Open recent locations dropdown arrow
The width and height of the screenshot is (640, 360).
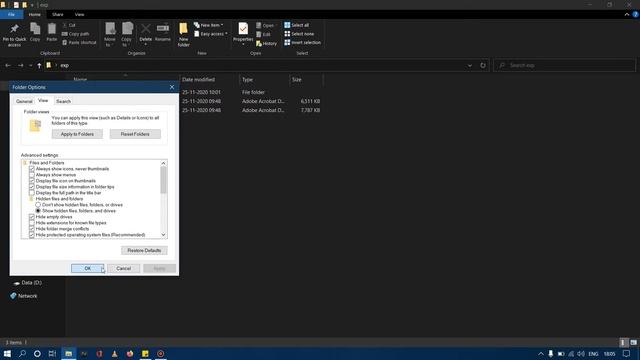[x=31, y=65]
